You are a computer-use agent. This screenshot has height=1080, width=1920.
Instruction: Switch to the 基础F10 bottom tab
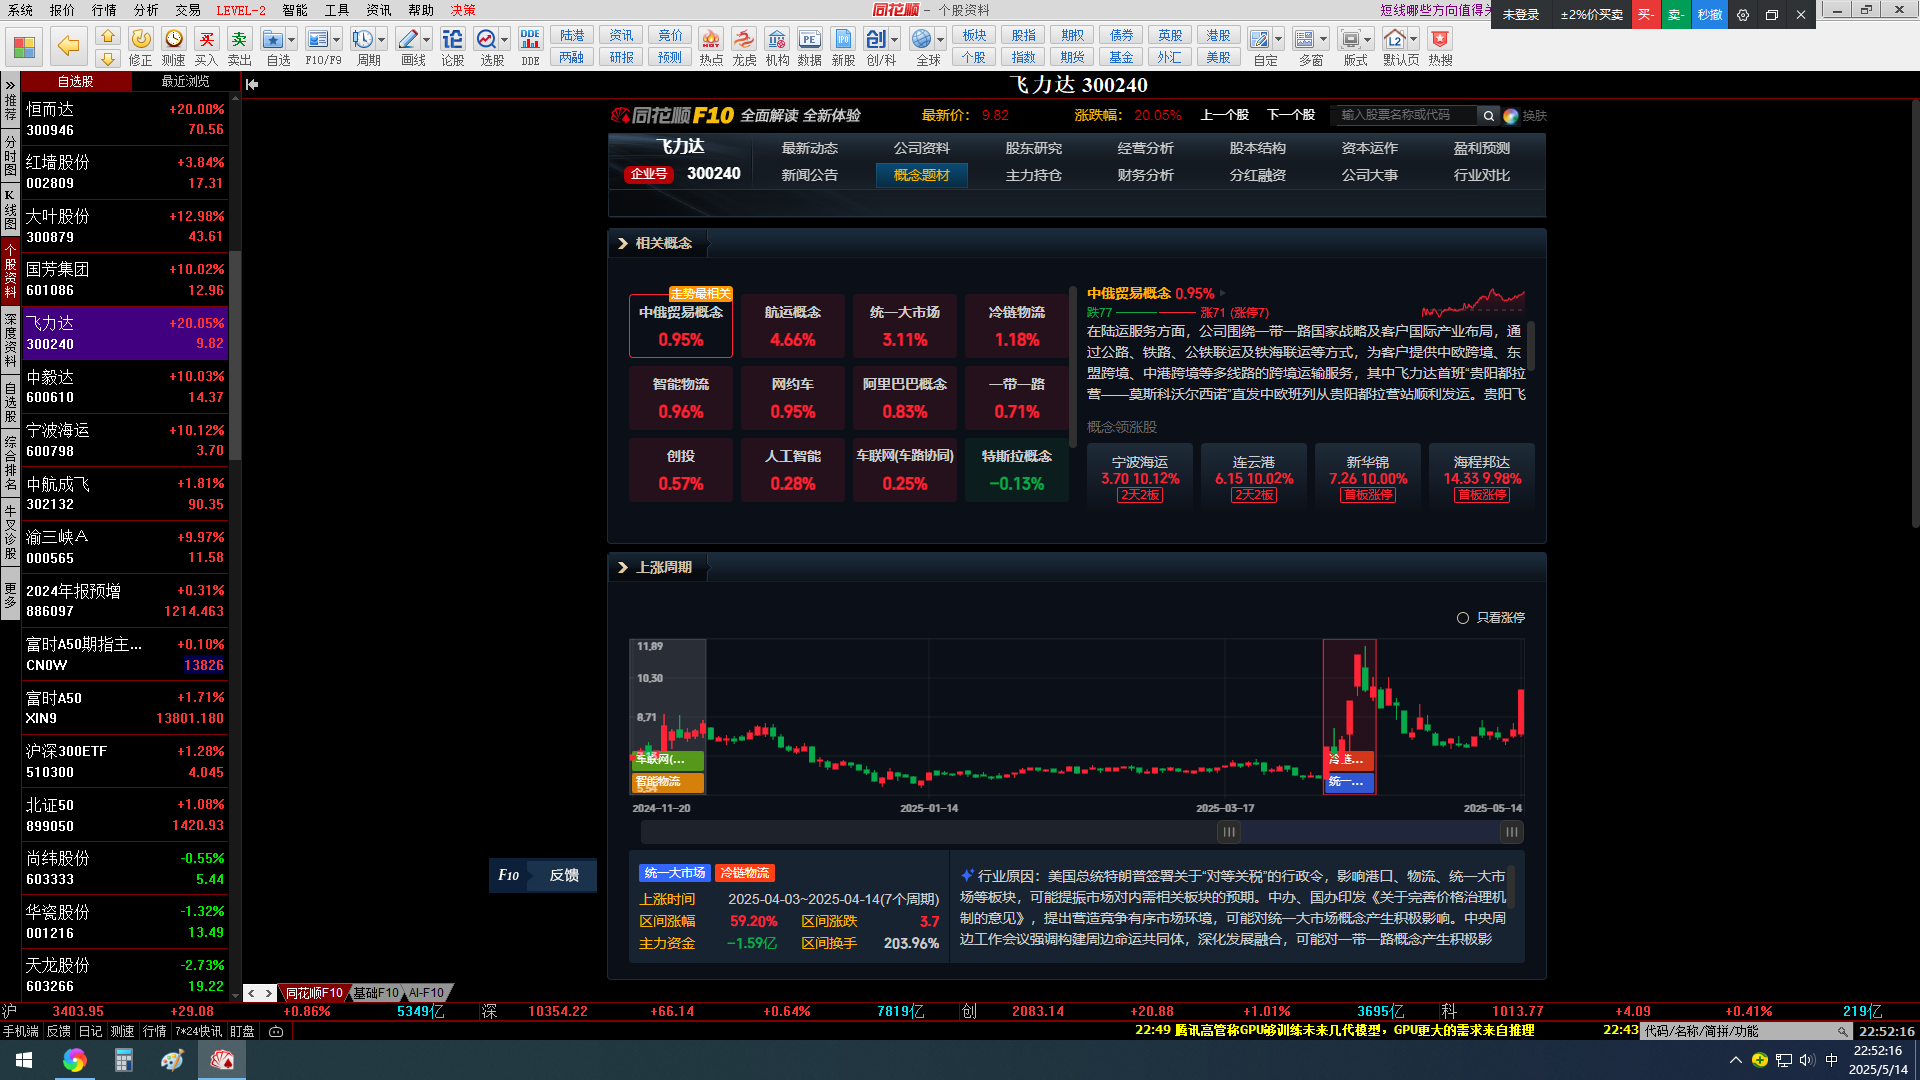point(375,993)
